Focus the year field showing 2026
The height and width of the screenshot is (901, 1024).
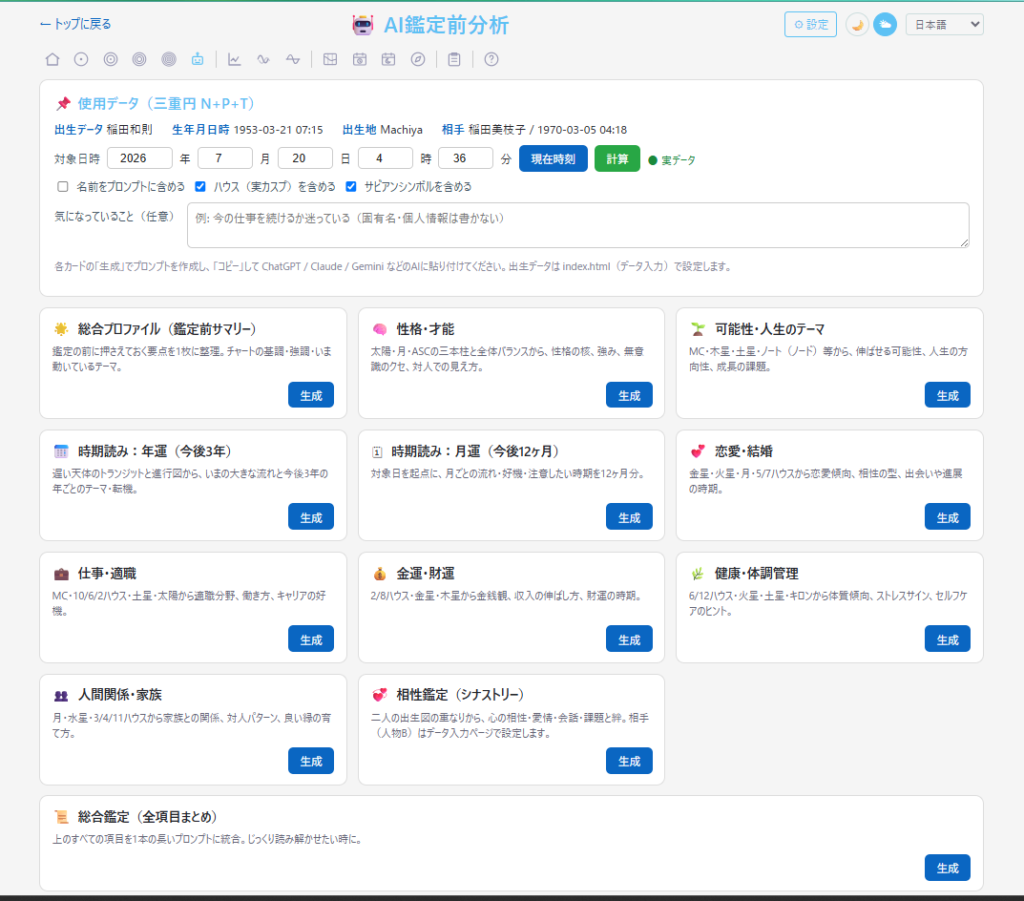(140, 158)
